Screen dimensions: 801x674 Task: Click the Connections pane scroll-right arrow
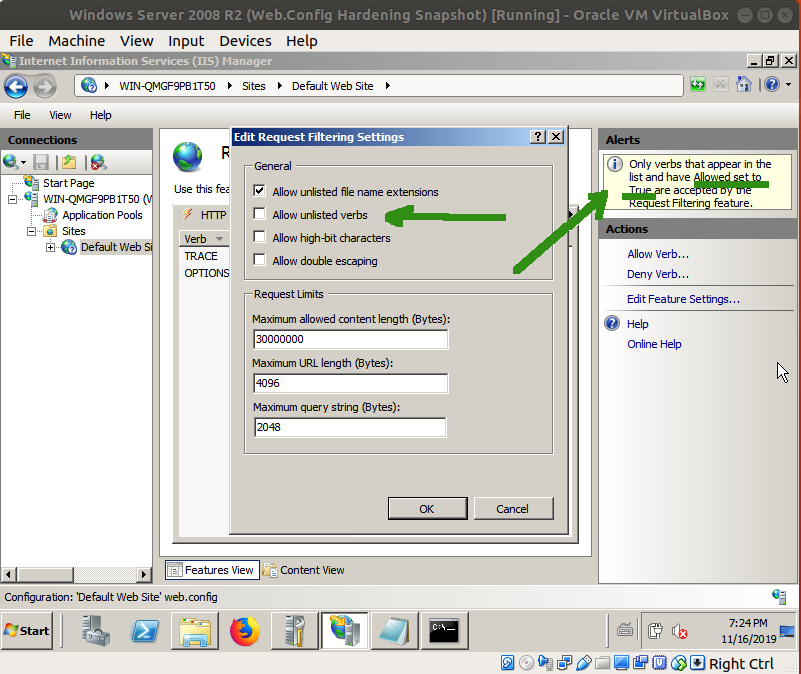click(144, 574)
